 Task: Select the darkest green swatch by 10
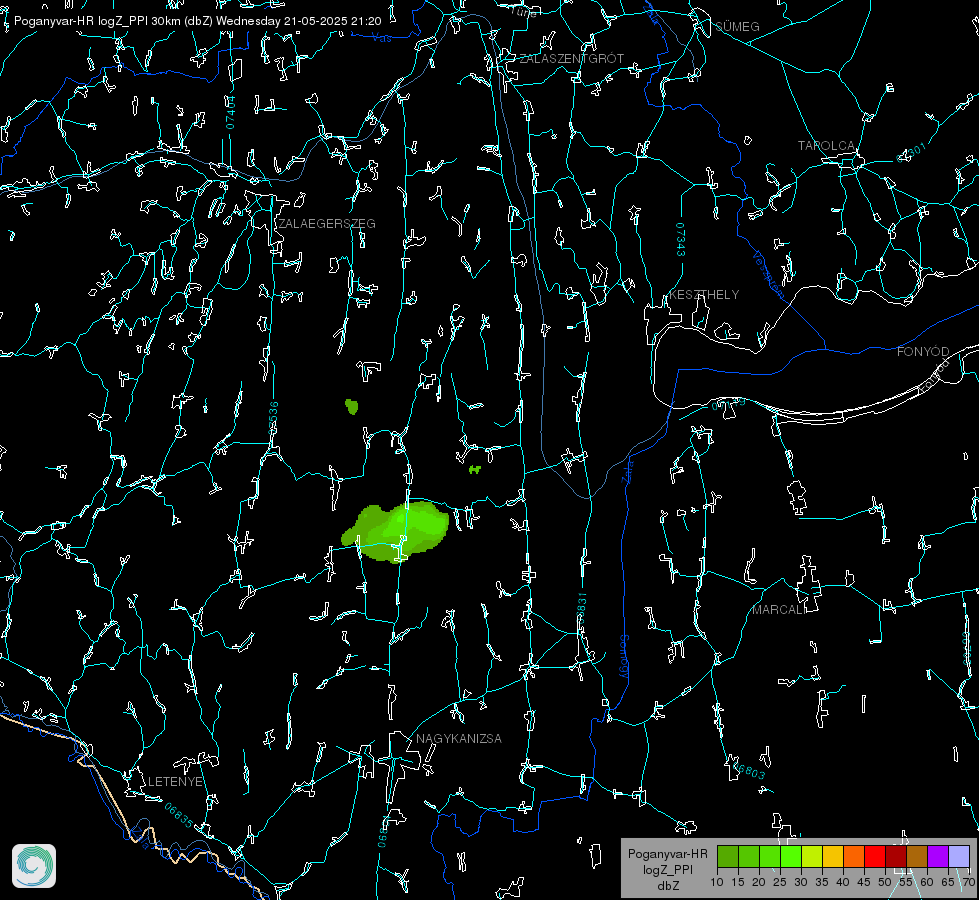click(x=728, y=856)
